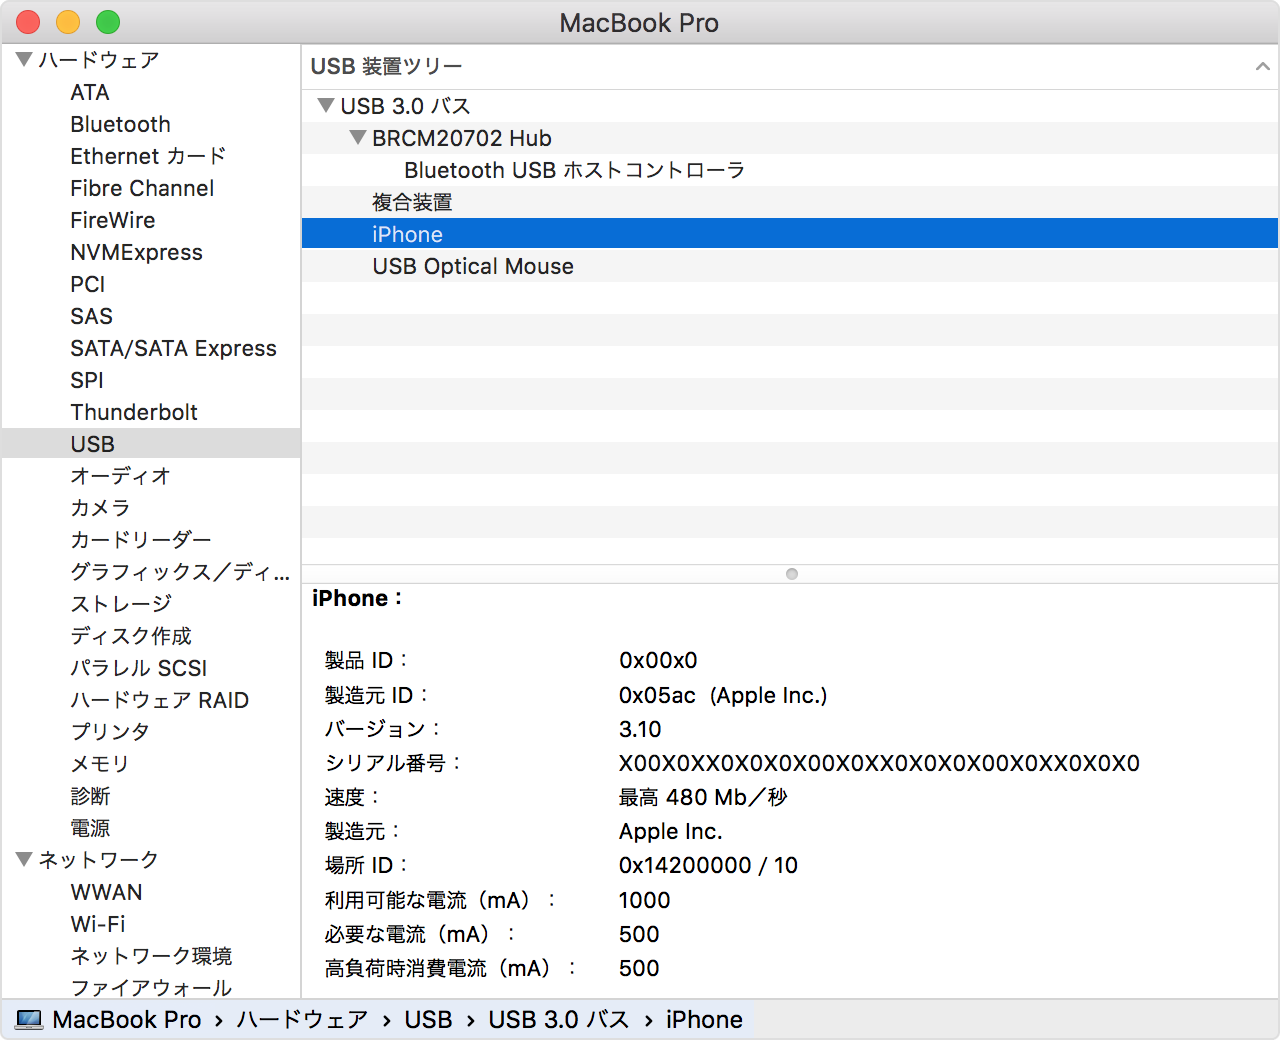Select Bluetooth USB ホストコントローラ row
This screenshot has width=1280, height=1040.
[x=790, y=170]
